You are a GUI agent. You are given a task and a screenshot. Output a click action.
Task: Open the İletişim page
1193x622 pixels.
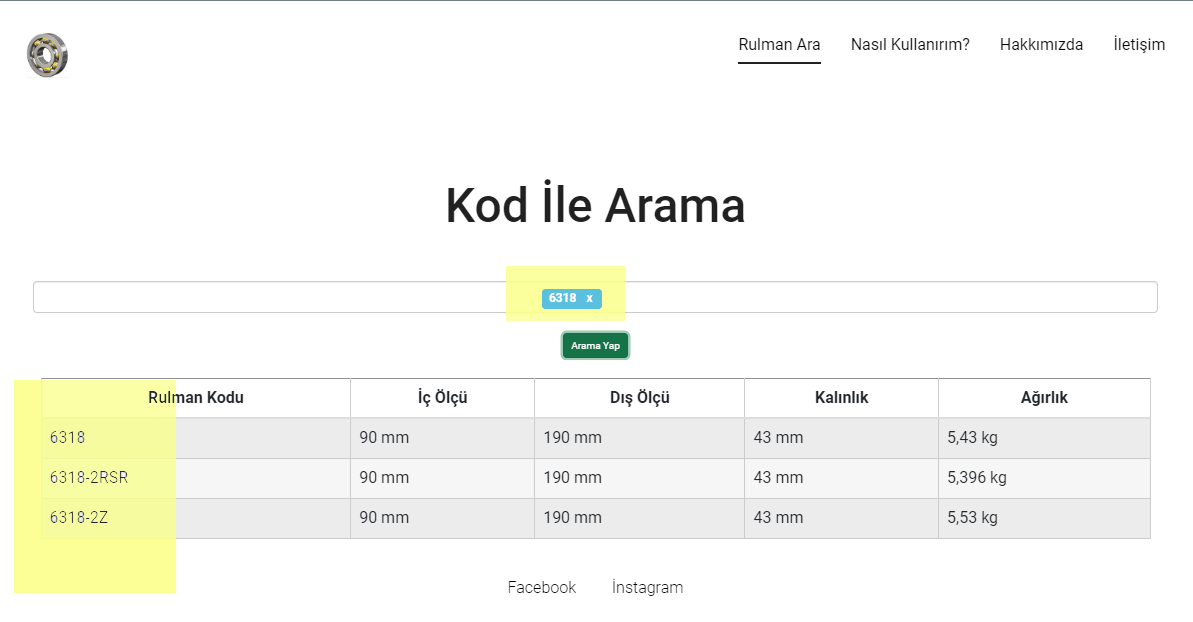click(x=1139, y=44)
